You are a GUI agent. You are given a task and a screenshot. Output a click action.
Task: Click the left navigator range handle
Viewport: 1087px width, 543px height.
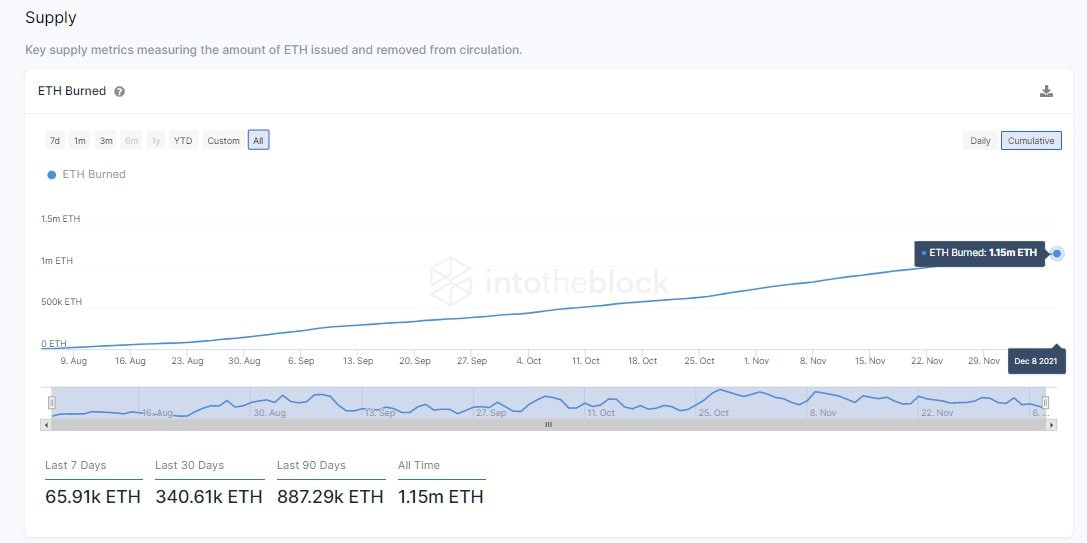click(51, 402)
